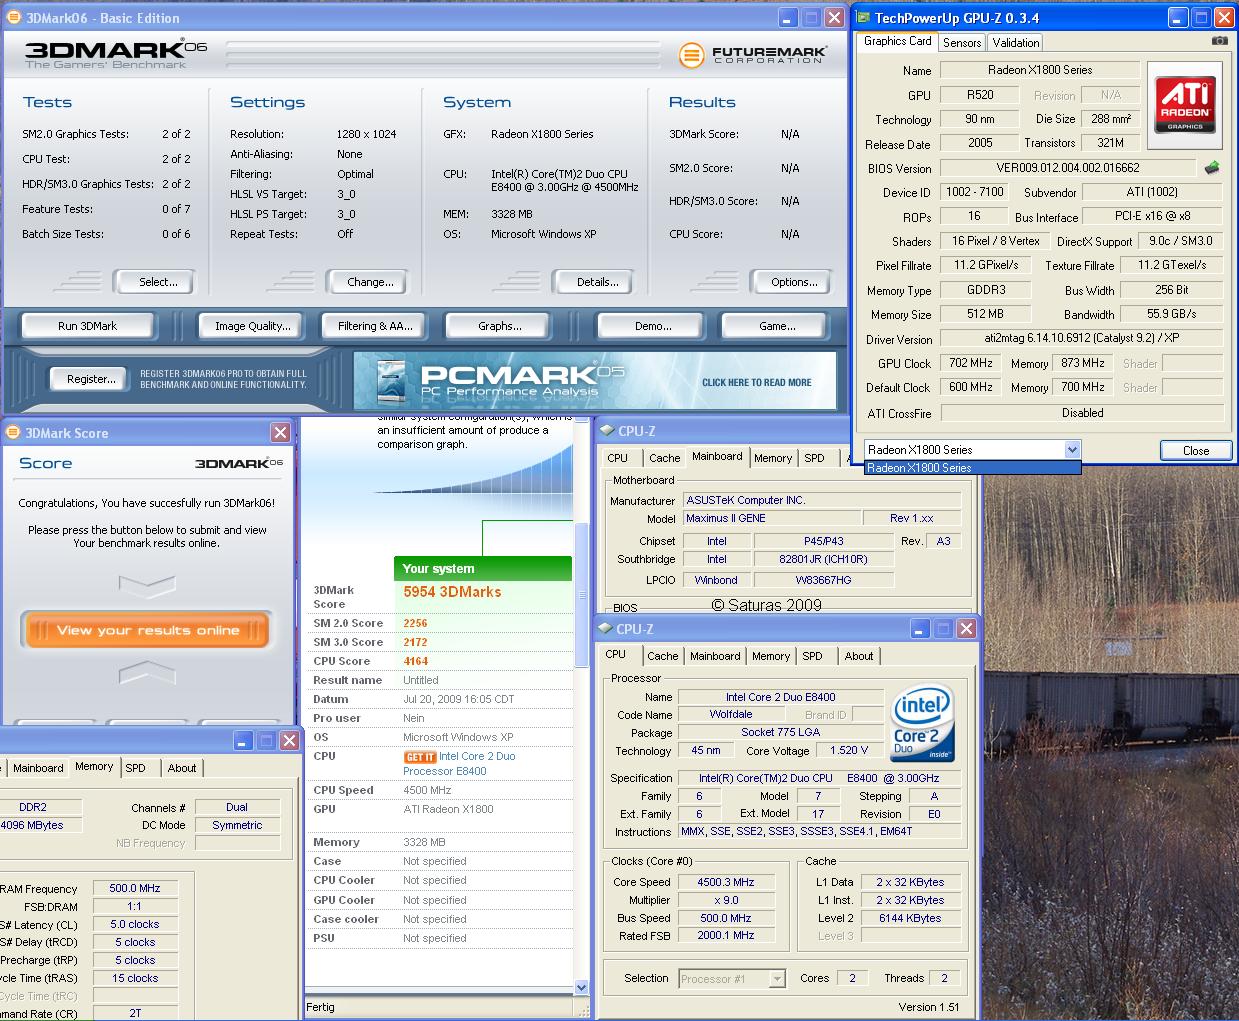This screenshot has width=1239, height=1021.
Task: Click the CPU-Z Mainboard window title icon
Action: (x=606, y=431)
